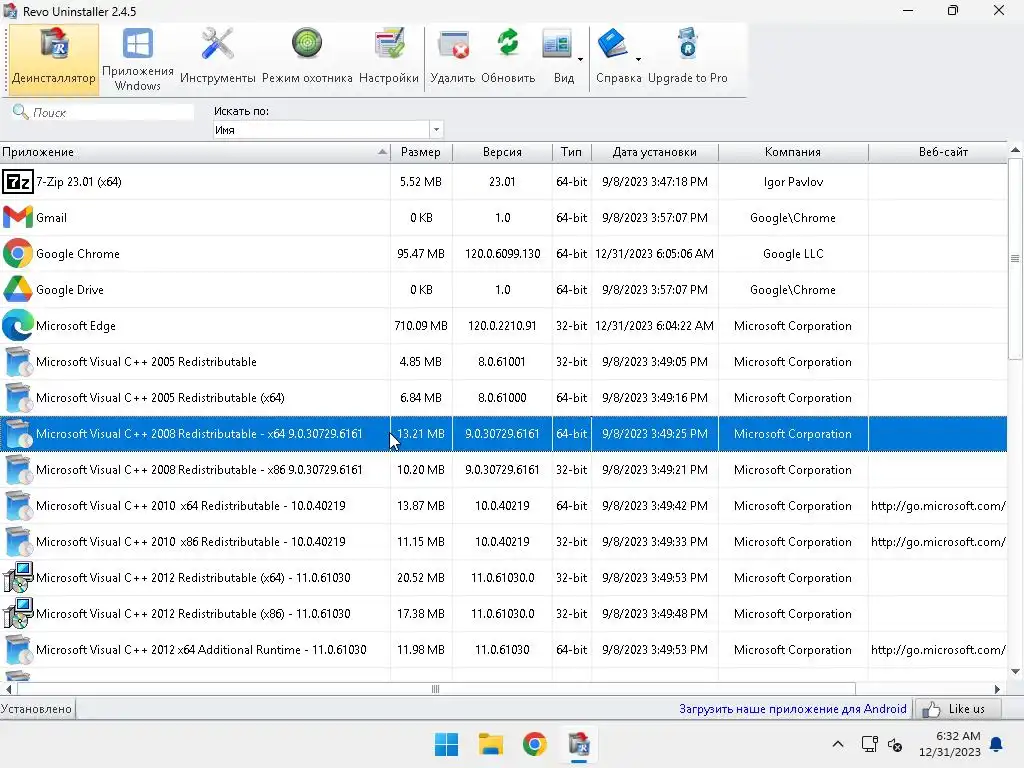Screen dimensions: 1024x768
Task: Click Igor Pavlov company cell
Action: coord(793,182)
